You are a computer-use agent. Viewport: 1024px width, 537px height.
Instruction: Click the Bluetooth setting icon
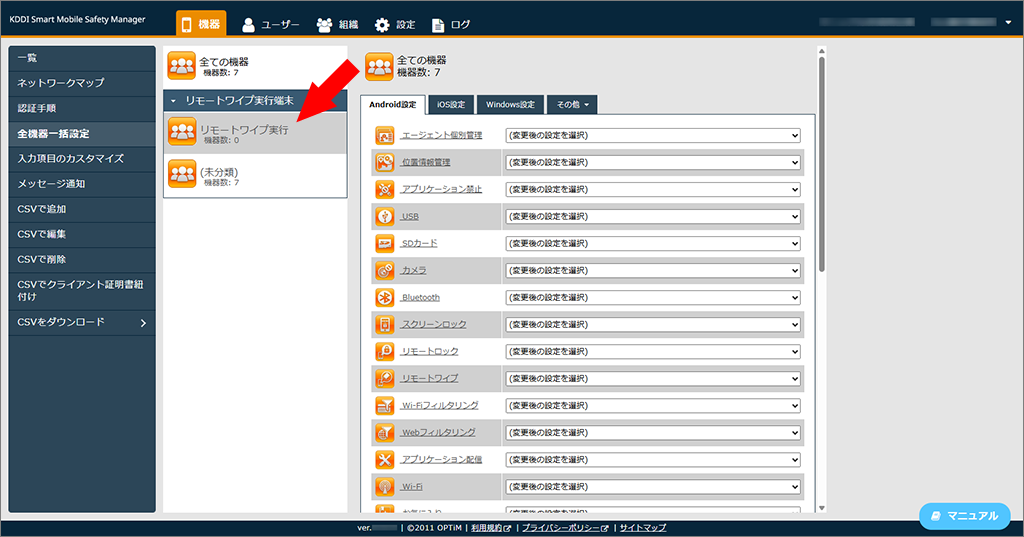click(385, 297)
